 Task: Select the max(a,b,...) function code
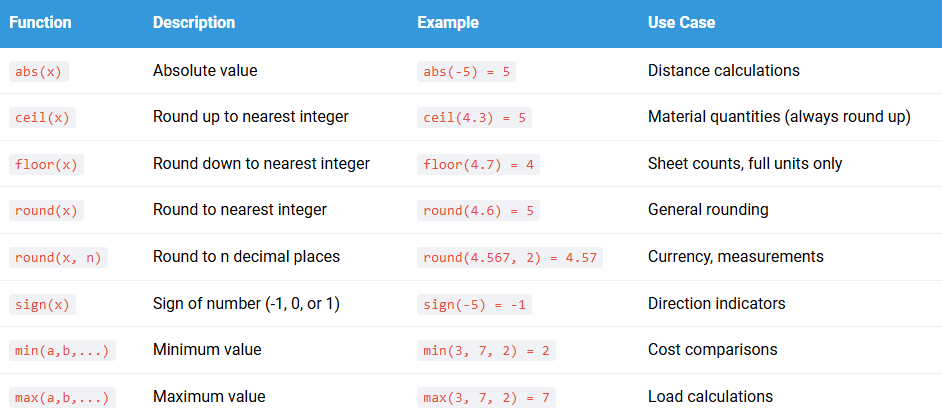point(62,398)
